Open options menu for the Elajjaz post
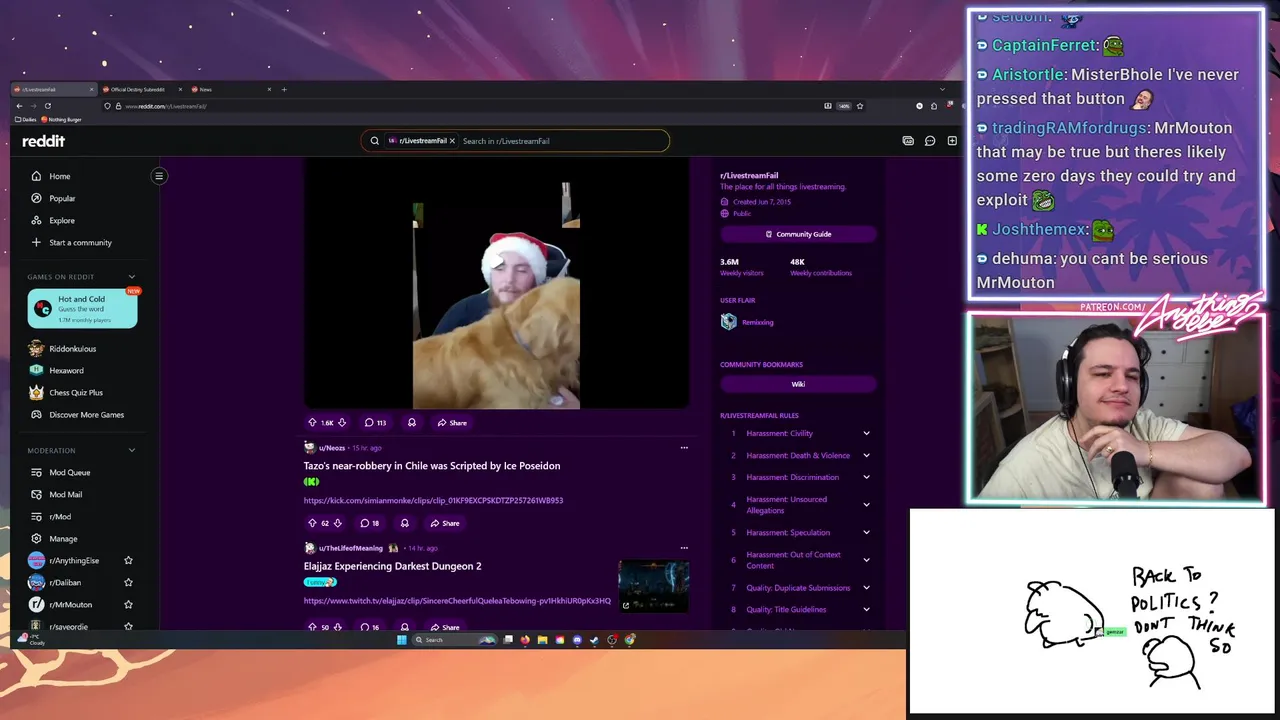The image size is (1280, 720). coord(684,547)
